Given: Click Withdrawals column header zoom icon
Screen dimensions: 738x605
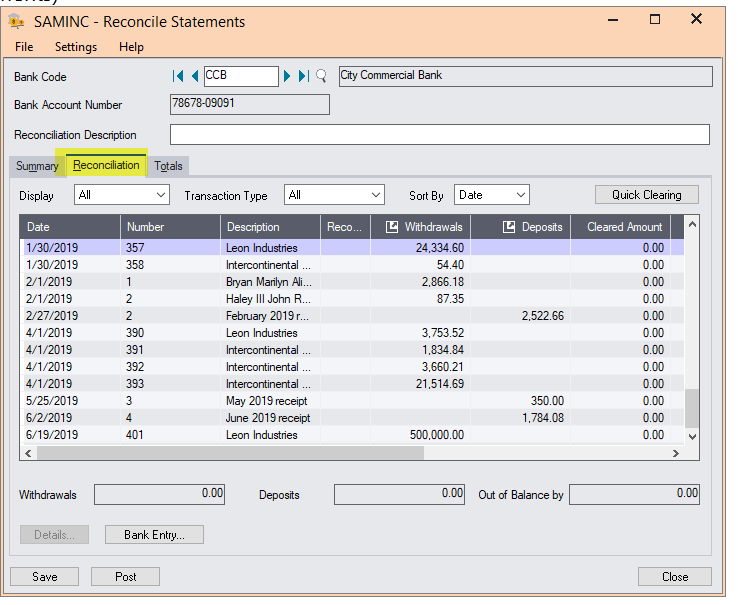Looking at the screenshot, I should (391, 227).
